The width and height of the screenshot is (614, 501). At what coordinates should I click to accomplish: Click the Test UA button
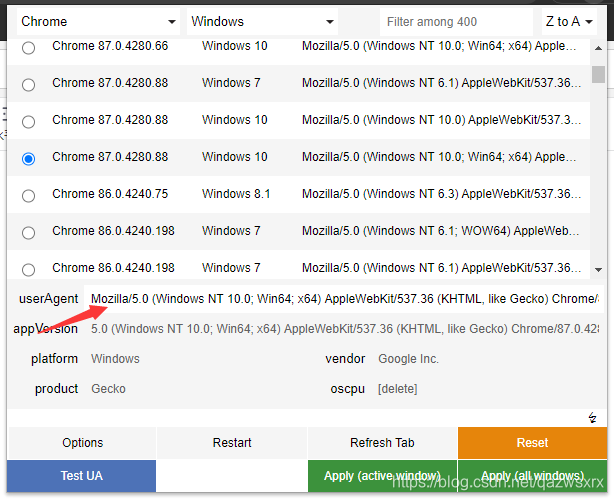pos(81,476)
